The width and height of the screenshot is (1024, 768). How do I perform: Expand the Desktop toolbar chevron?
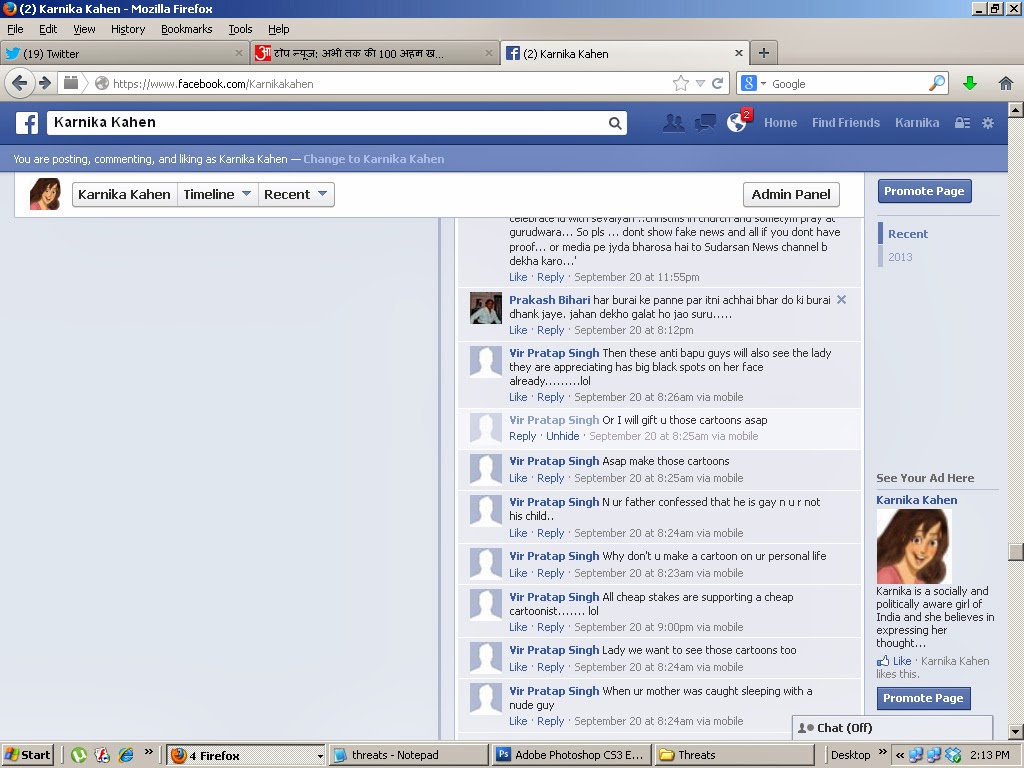[x=883, y=752]
